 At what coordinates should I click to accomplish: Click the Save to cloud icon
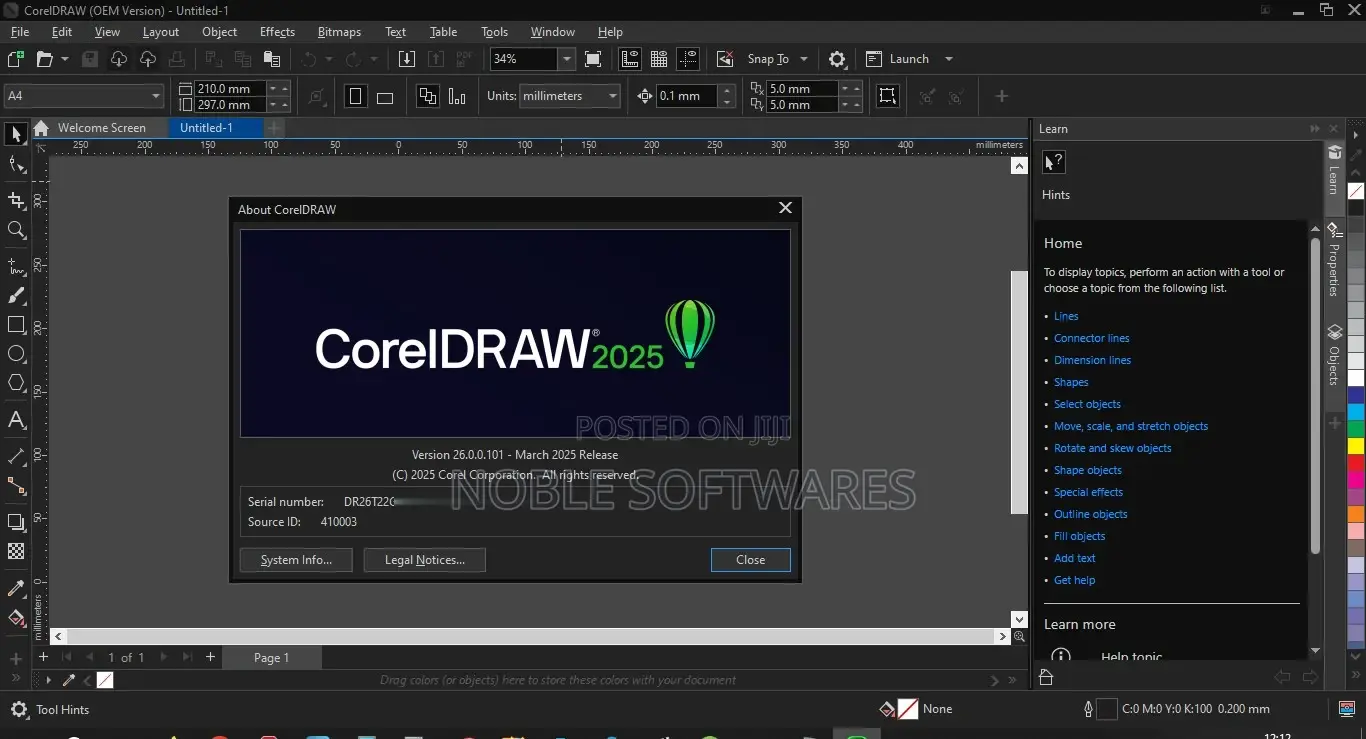pos(148,59)
